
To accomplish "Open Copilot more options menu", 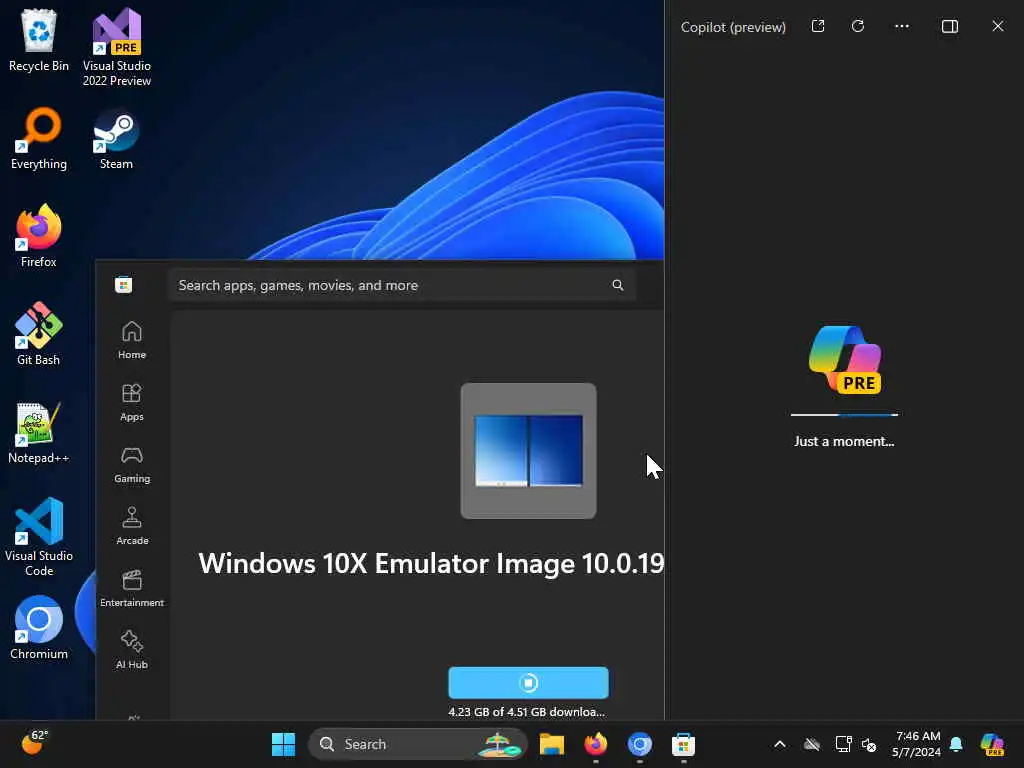I will click(902, 26).
